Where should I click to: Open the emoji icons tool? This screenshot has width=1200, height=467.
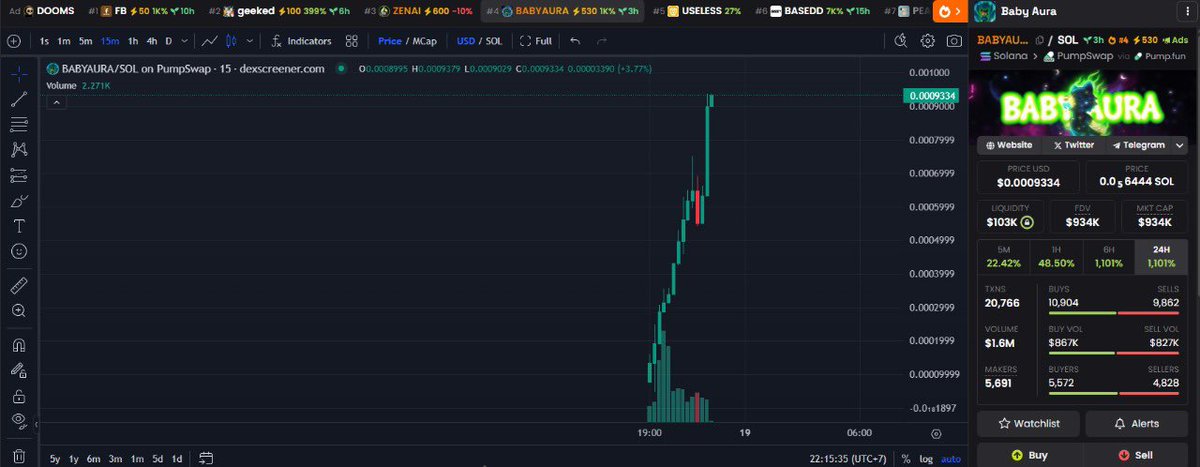[x=19, y=251]
